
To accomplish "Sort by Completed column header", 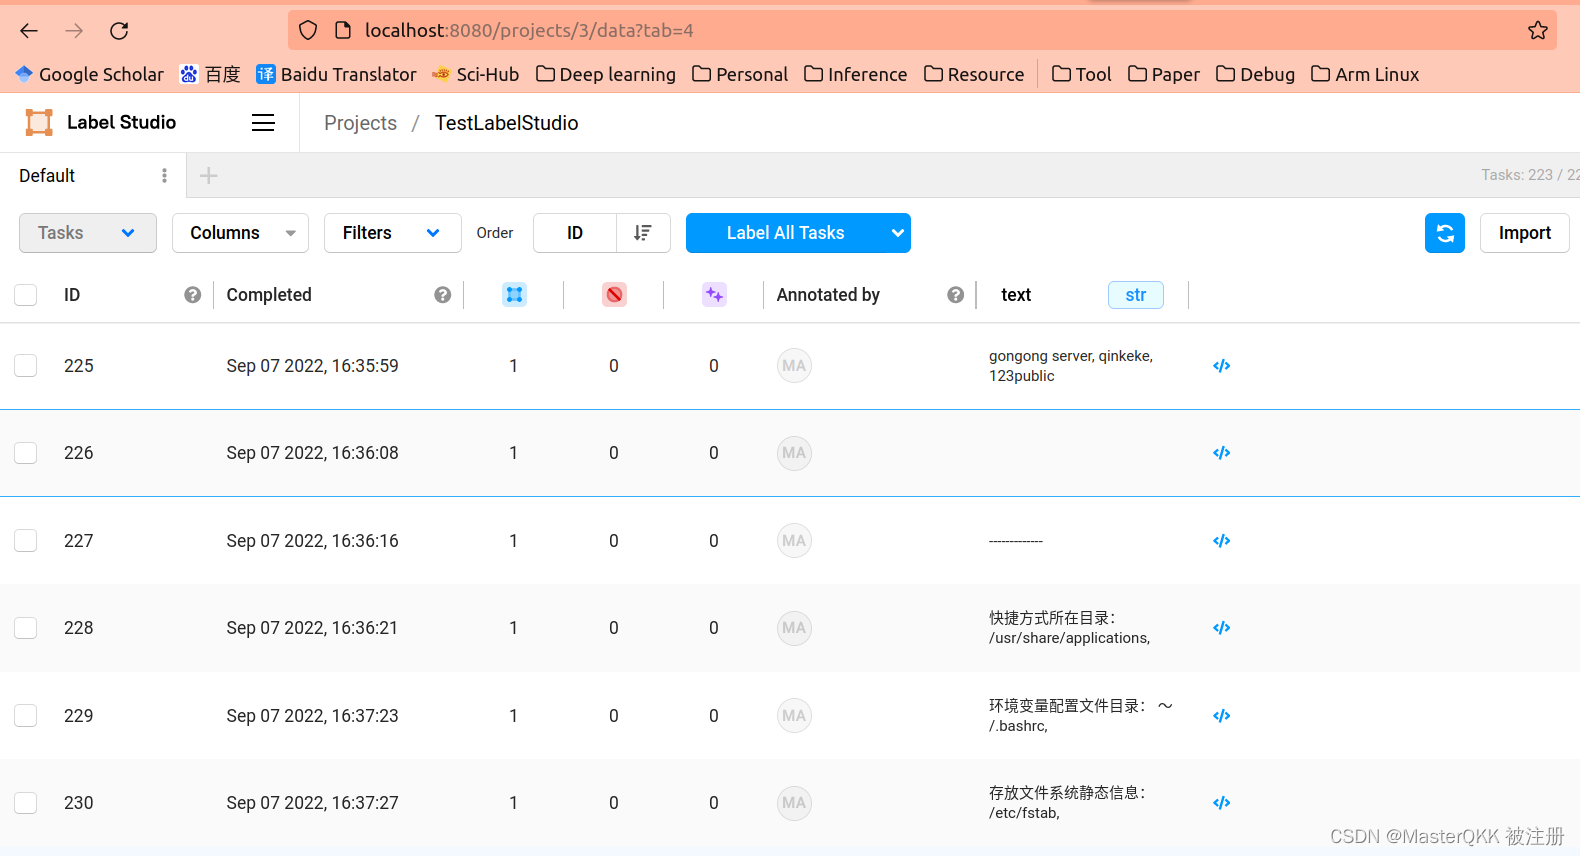I will coord(269,295).
